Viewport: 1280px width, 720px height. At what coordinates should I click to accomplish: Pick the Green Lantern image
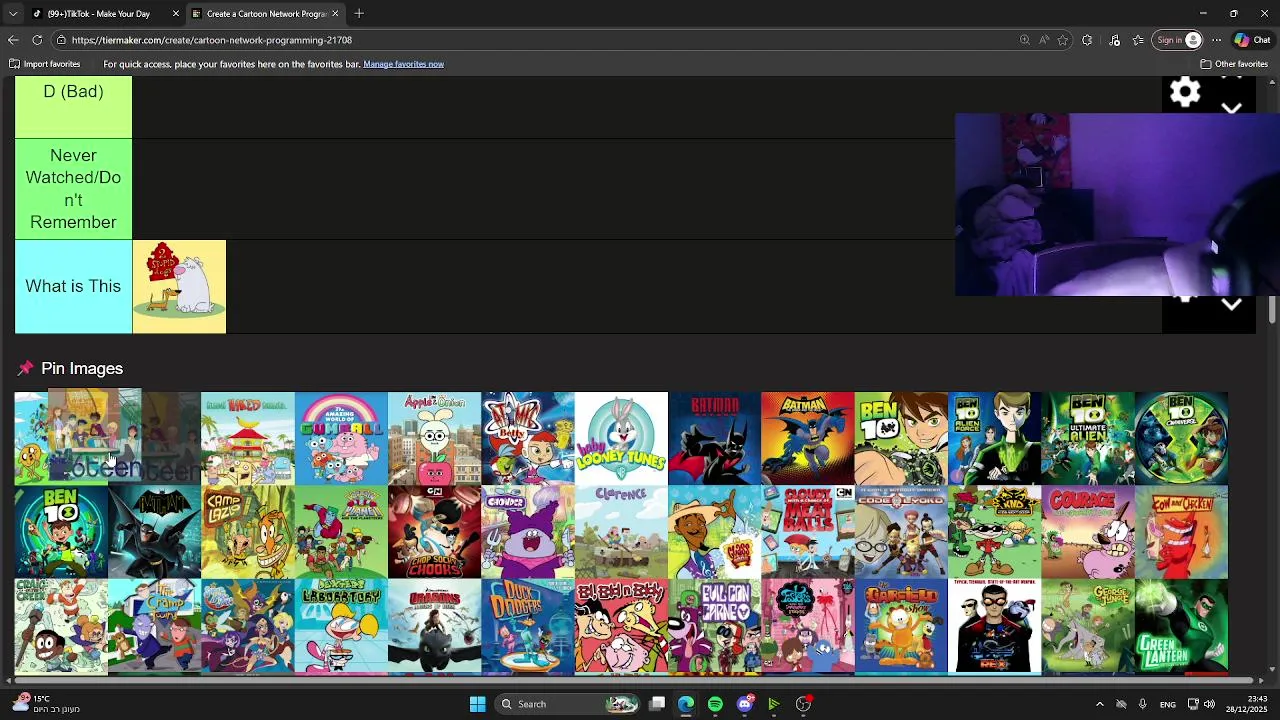pos(1181,625)
